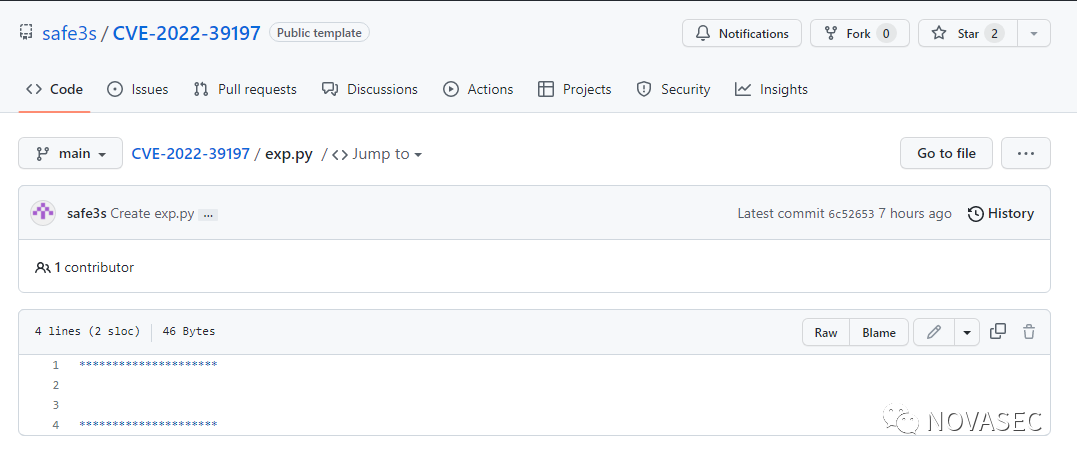This screenshot has width=1077, height=465.
Task: Delete the file with trash icon
Action: (x=1029, y=332)
